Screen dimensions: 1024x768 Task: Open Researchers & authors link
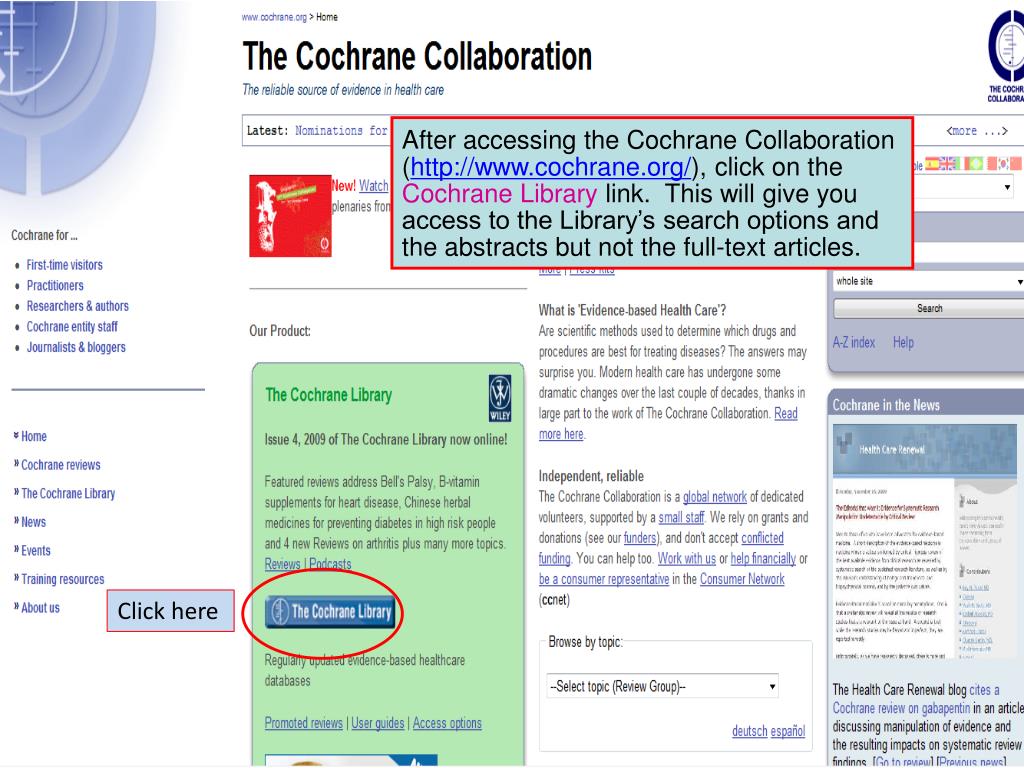[x=78, y=306]
